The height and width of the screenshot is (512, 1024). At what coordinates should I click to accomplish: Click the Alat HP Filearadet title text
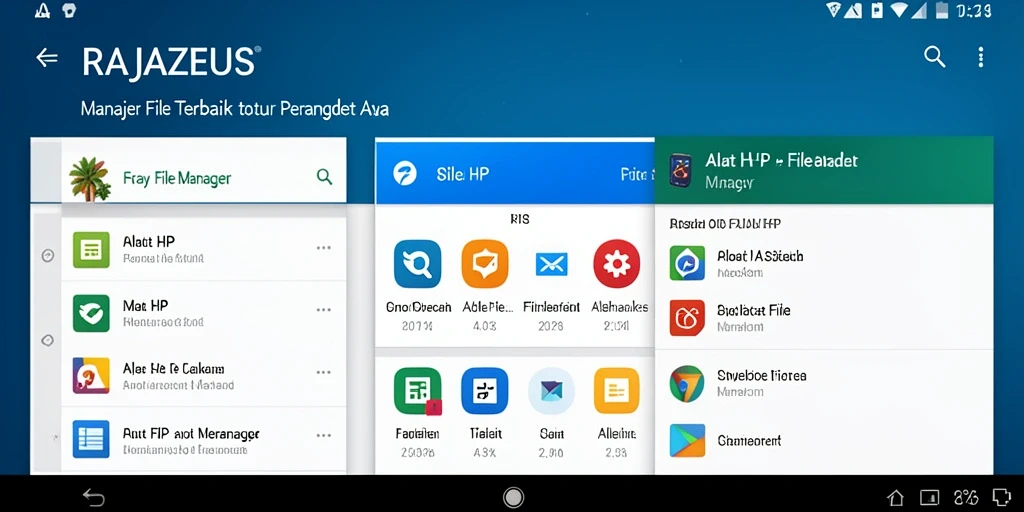point(782,161)
